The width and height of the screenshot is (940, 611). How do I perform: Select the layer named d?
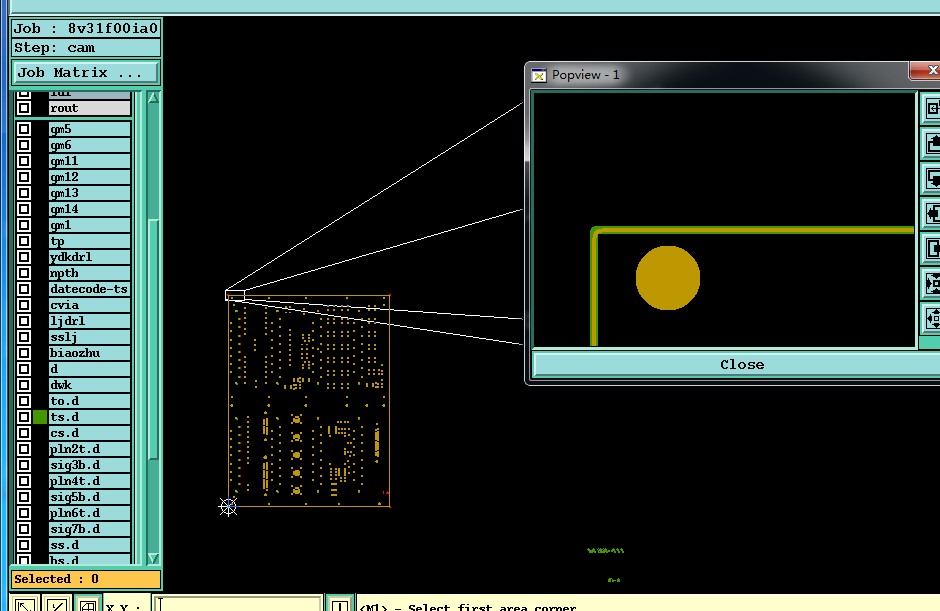pyautogui.click(x=89, y=369)
